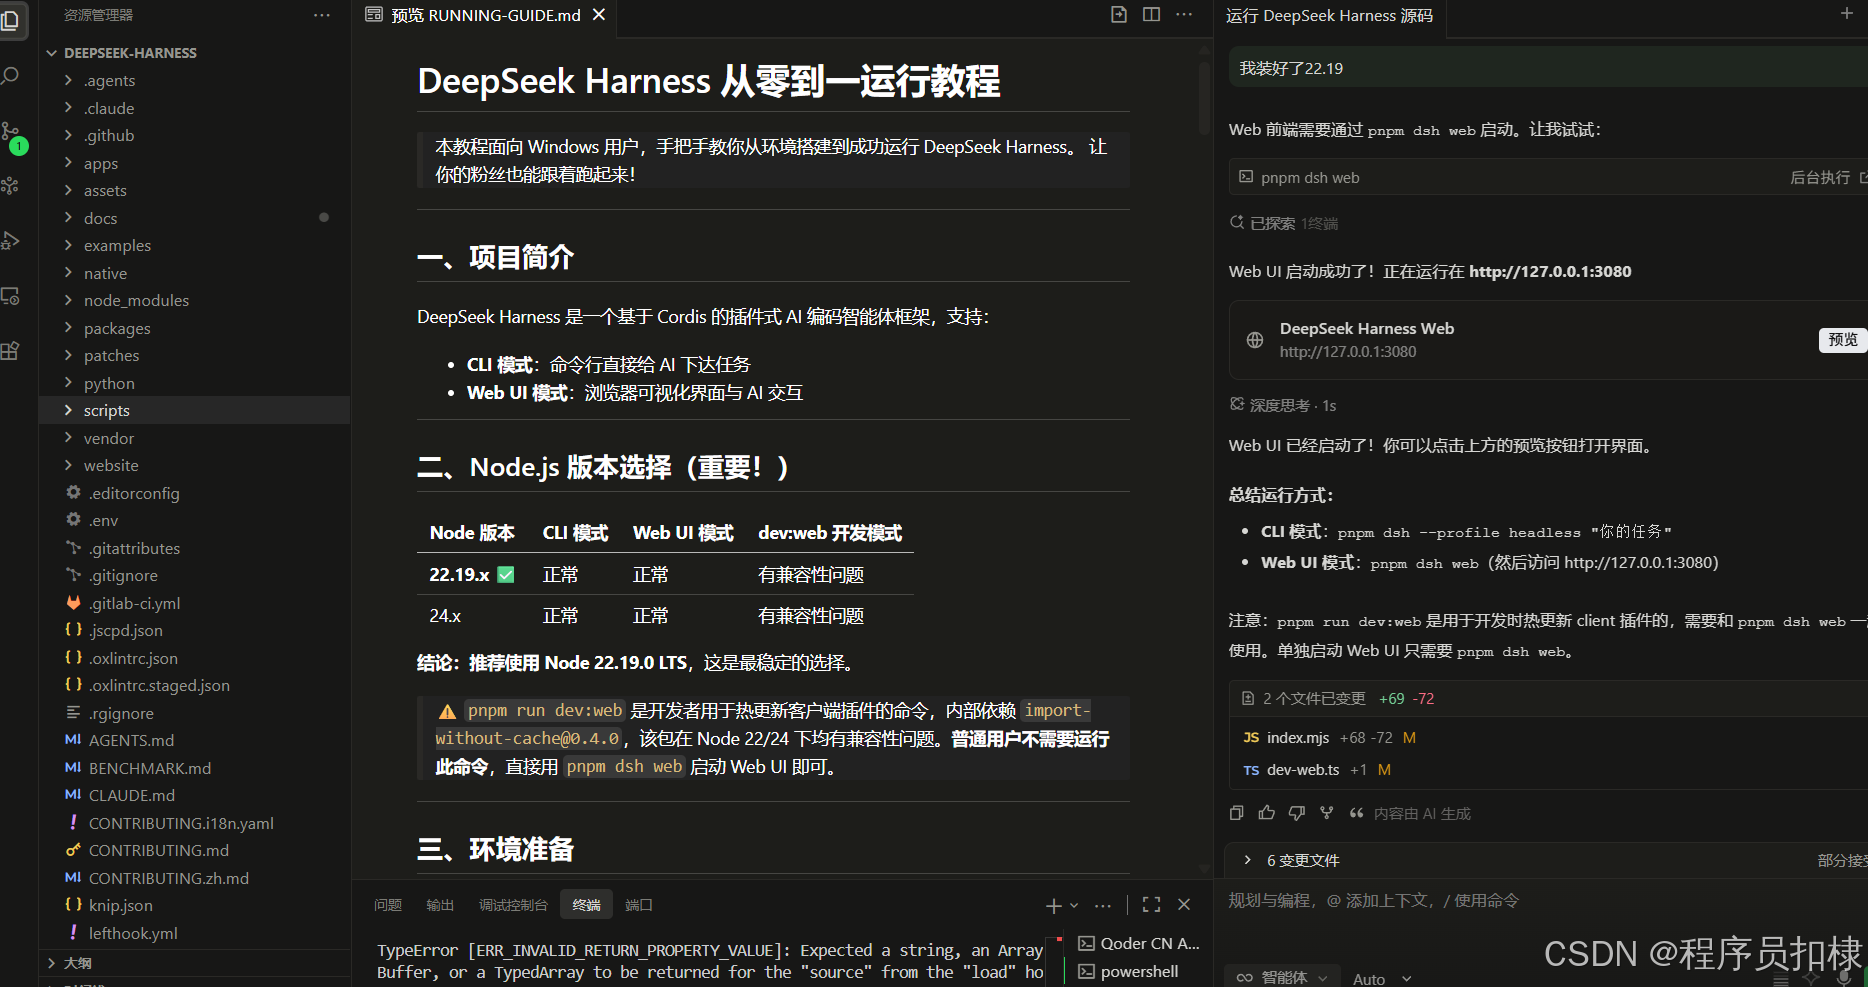1868x987 pixels.
Task: Open the Auto model dropdown
Action: pyautogui.click(x=1382, y=979)
